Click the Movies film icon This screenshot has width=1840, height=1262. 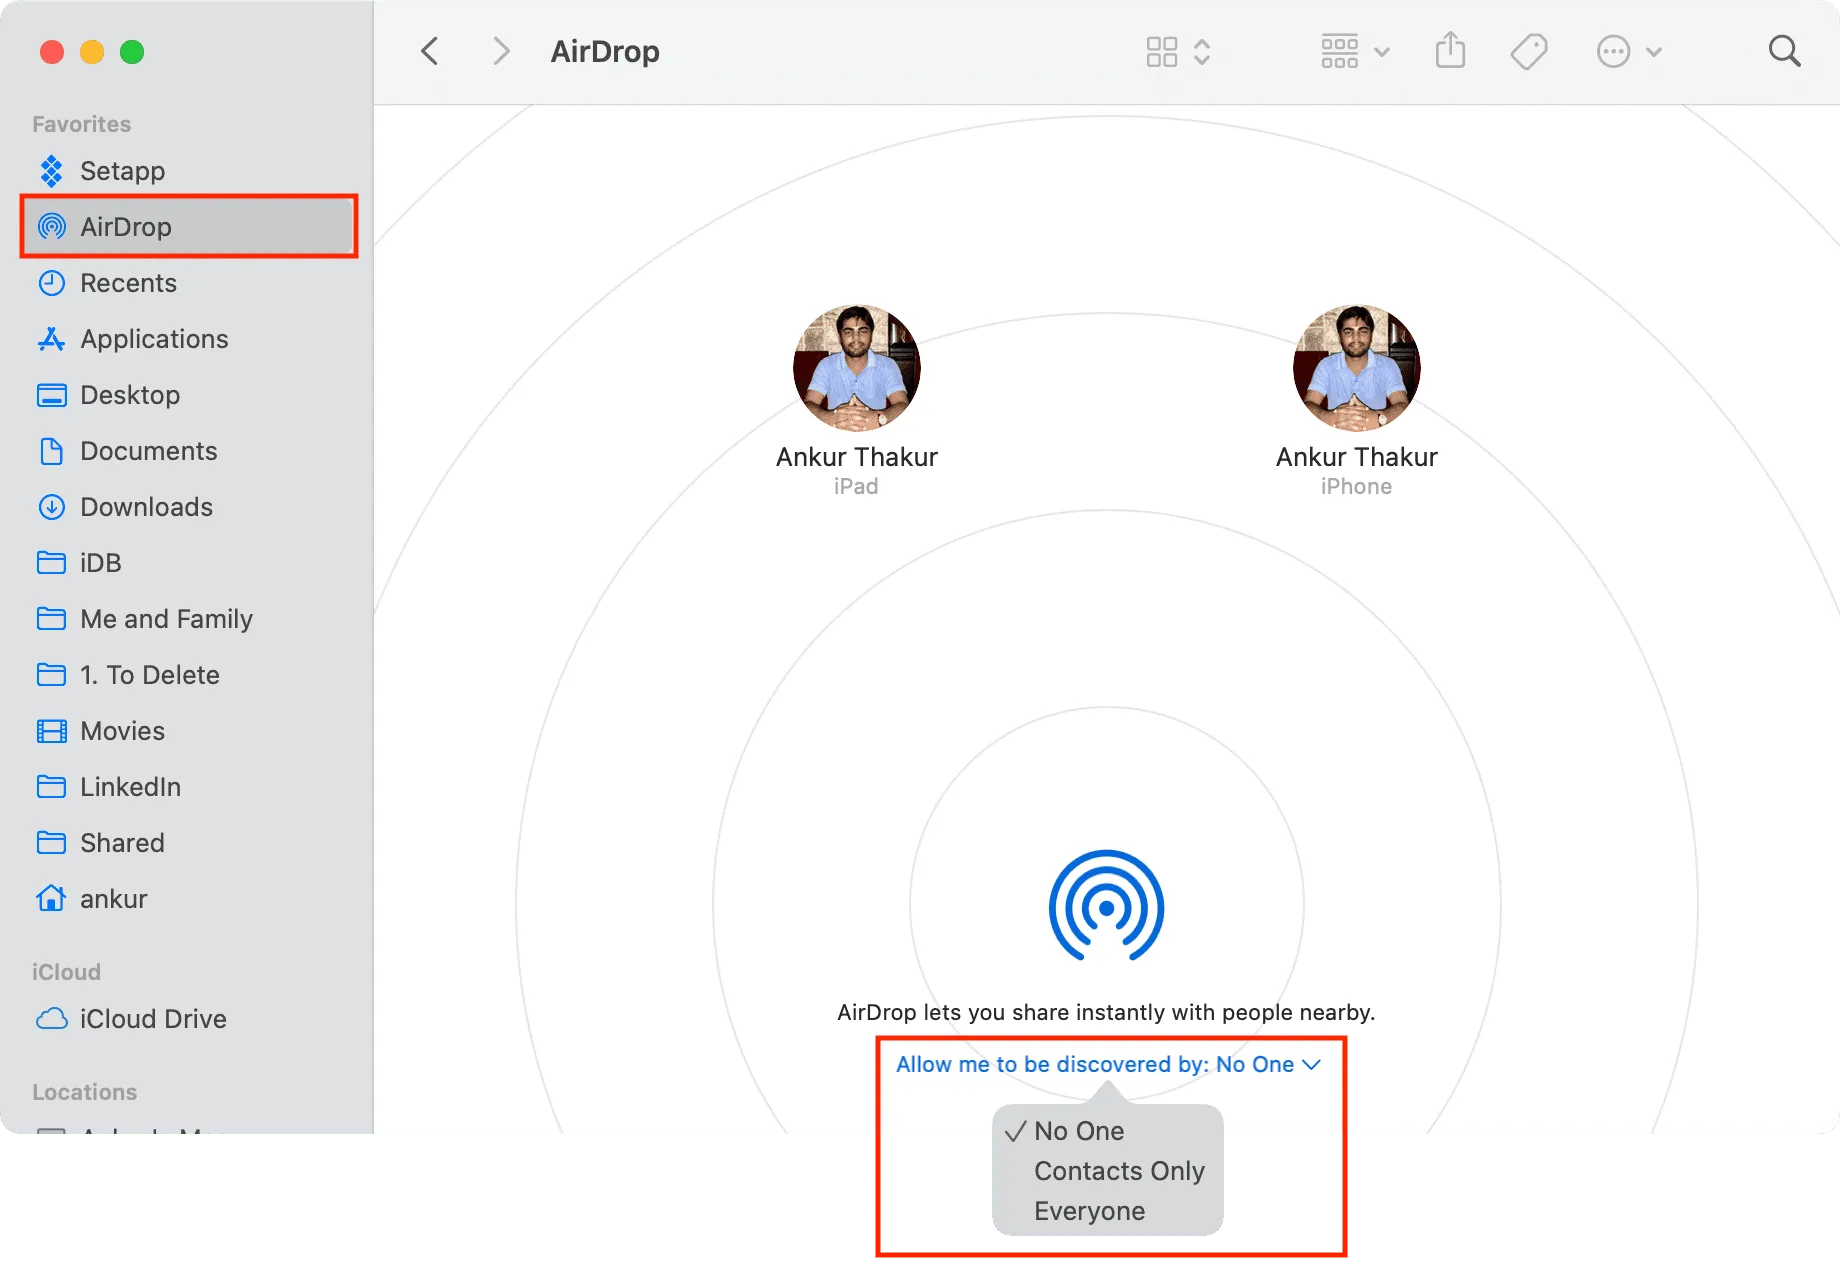51,731
